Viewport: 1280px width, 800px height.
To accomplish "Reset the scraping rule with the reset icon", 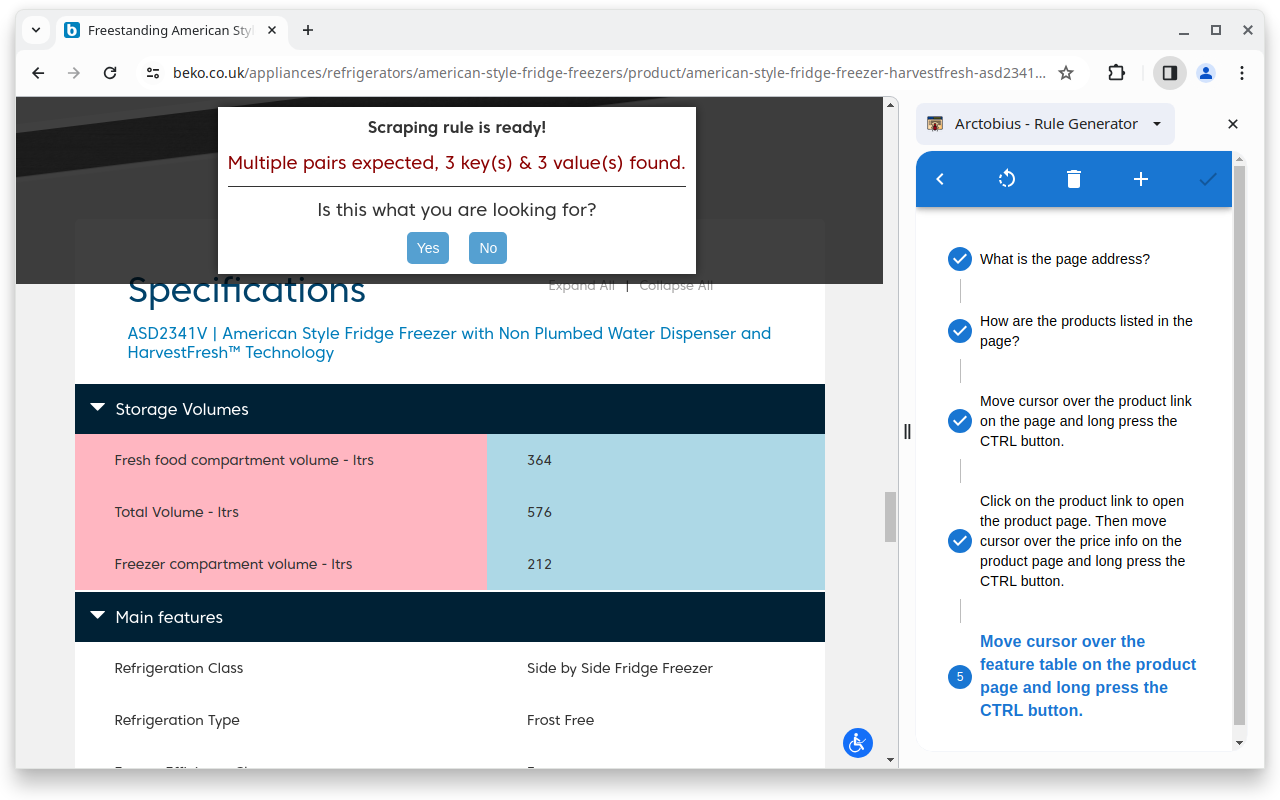I will click(x=1006, y=179).
